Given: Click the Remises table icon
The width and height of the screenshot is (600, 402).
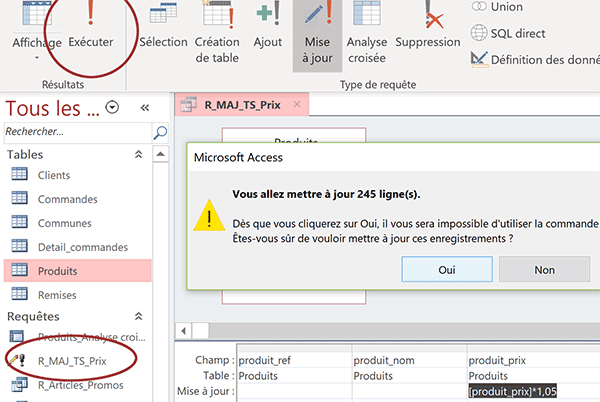Looking at the screenshot, I should pos(20,294).
